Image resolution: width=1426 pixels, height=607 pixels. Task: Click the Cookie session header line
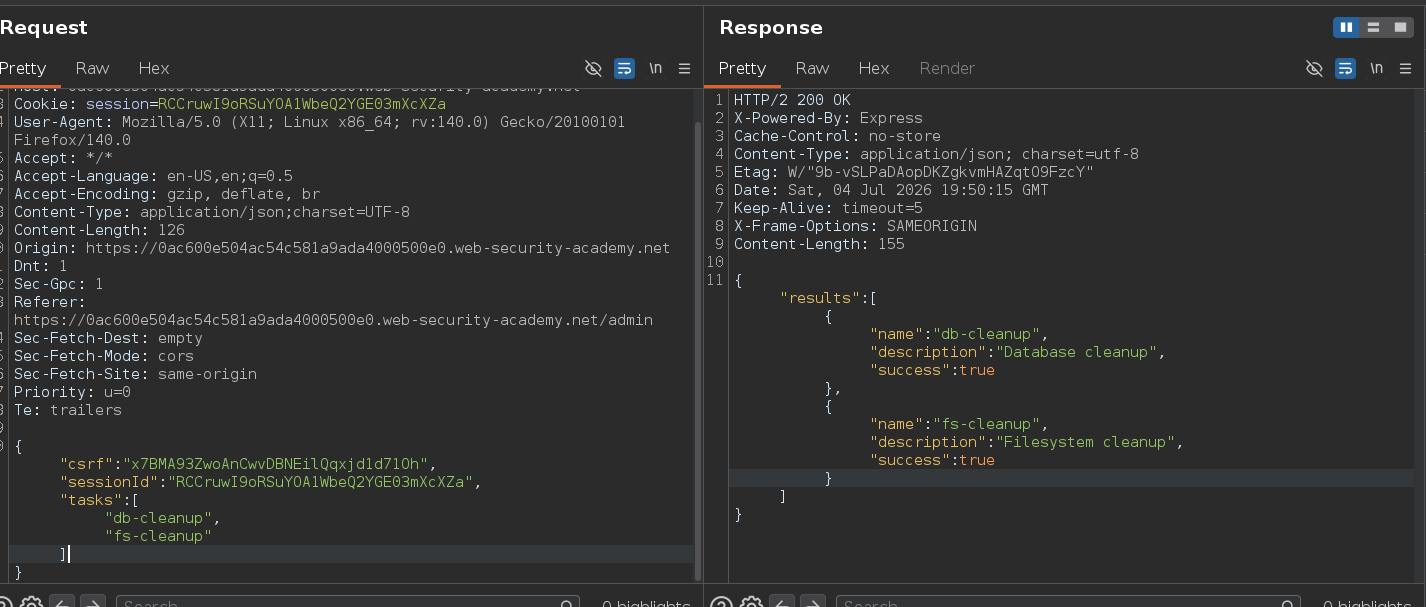[x=230, y=104]
